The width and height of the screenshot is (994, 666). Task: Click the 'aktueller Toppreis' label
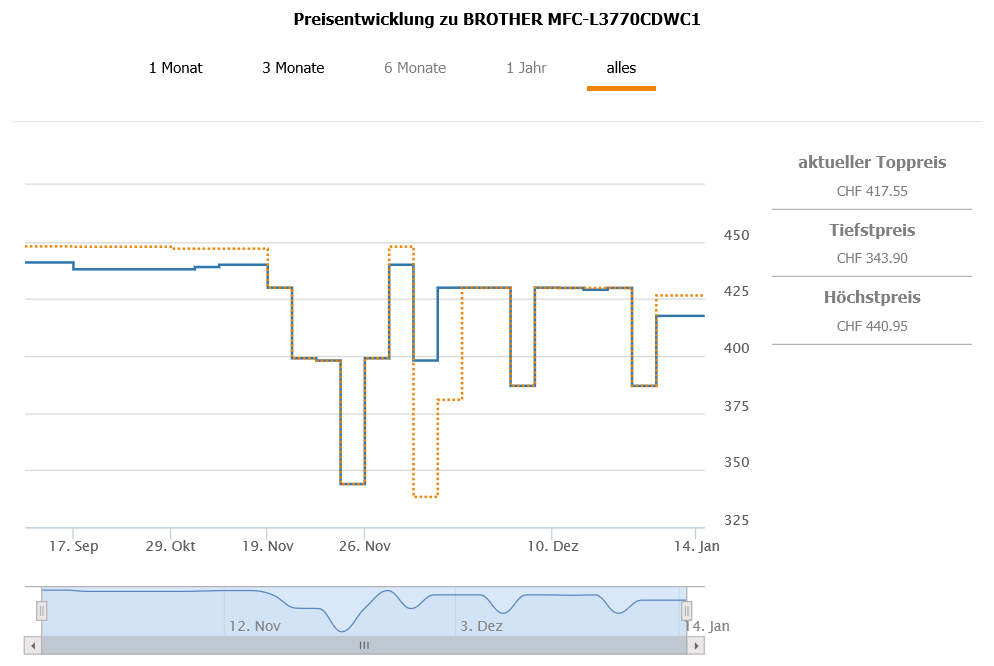pos(872,162)
